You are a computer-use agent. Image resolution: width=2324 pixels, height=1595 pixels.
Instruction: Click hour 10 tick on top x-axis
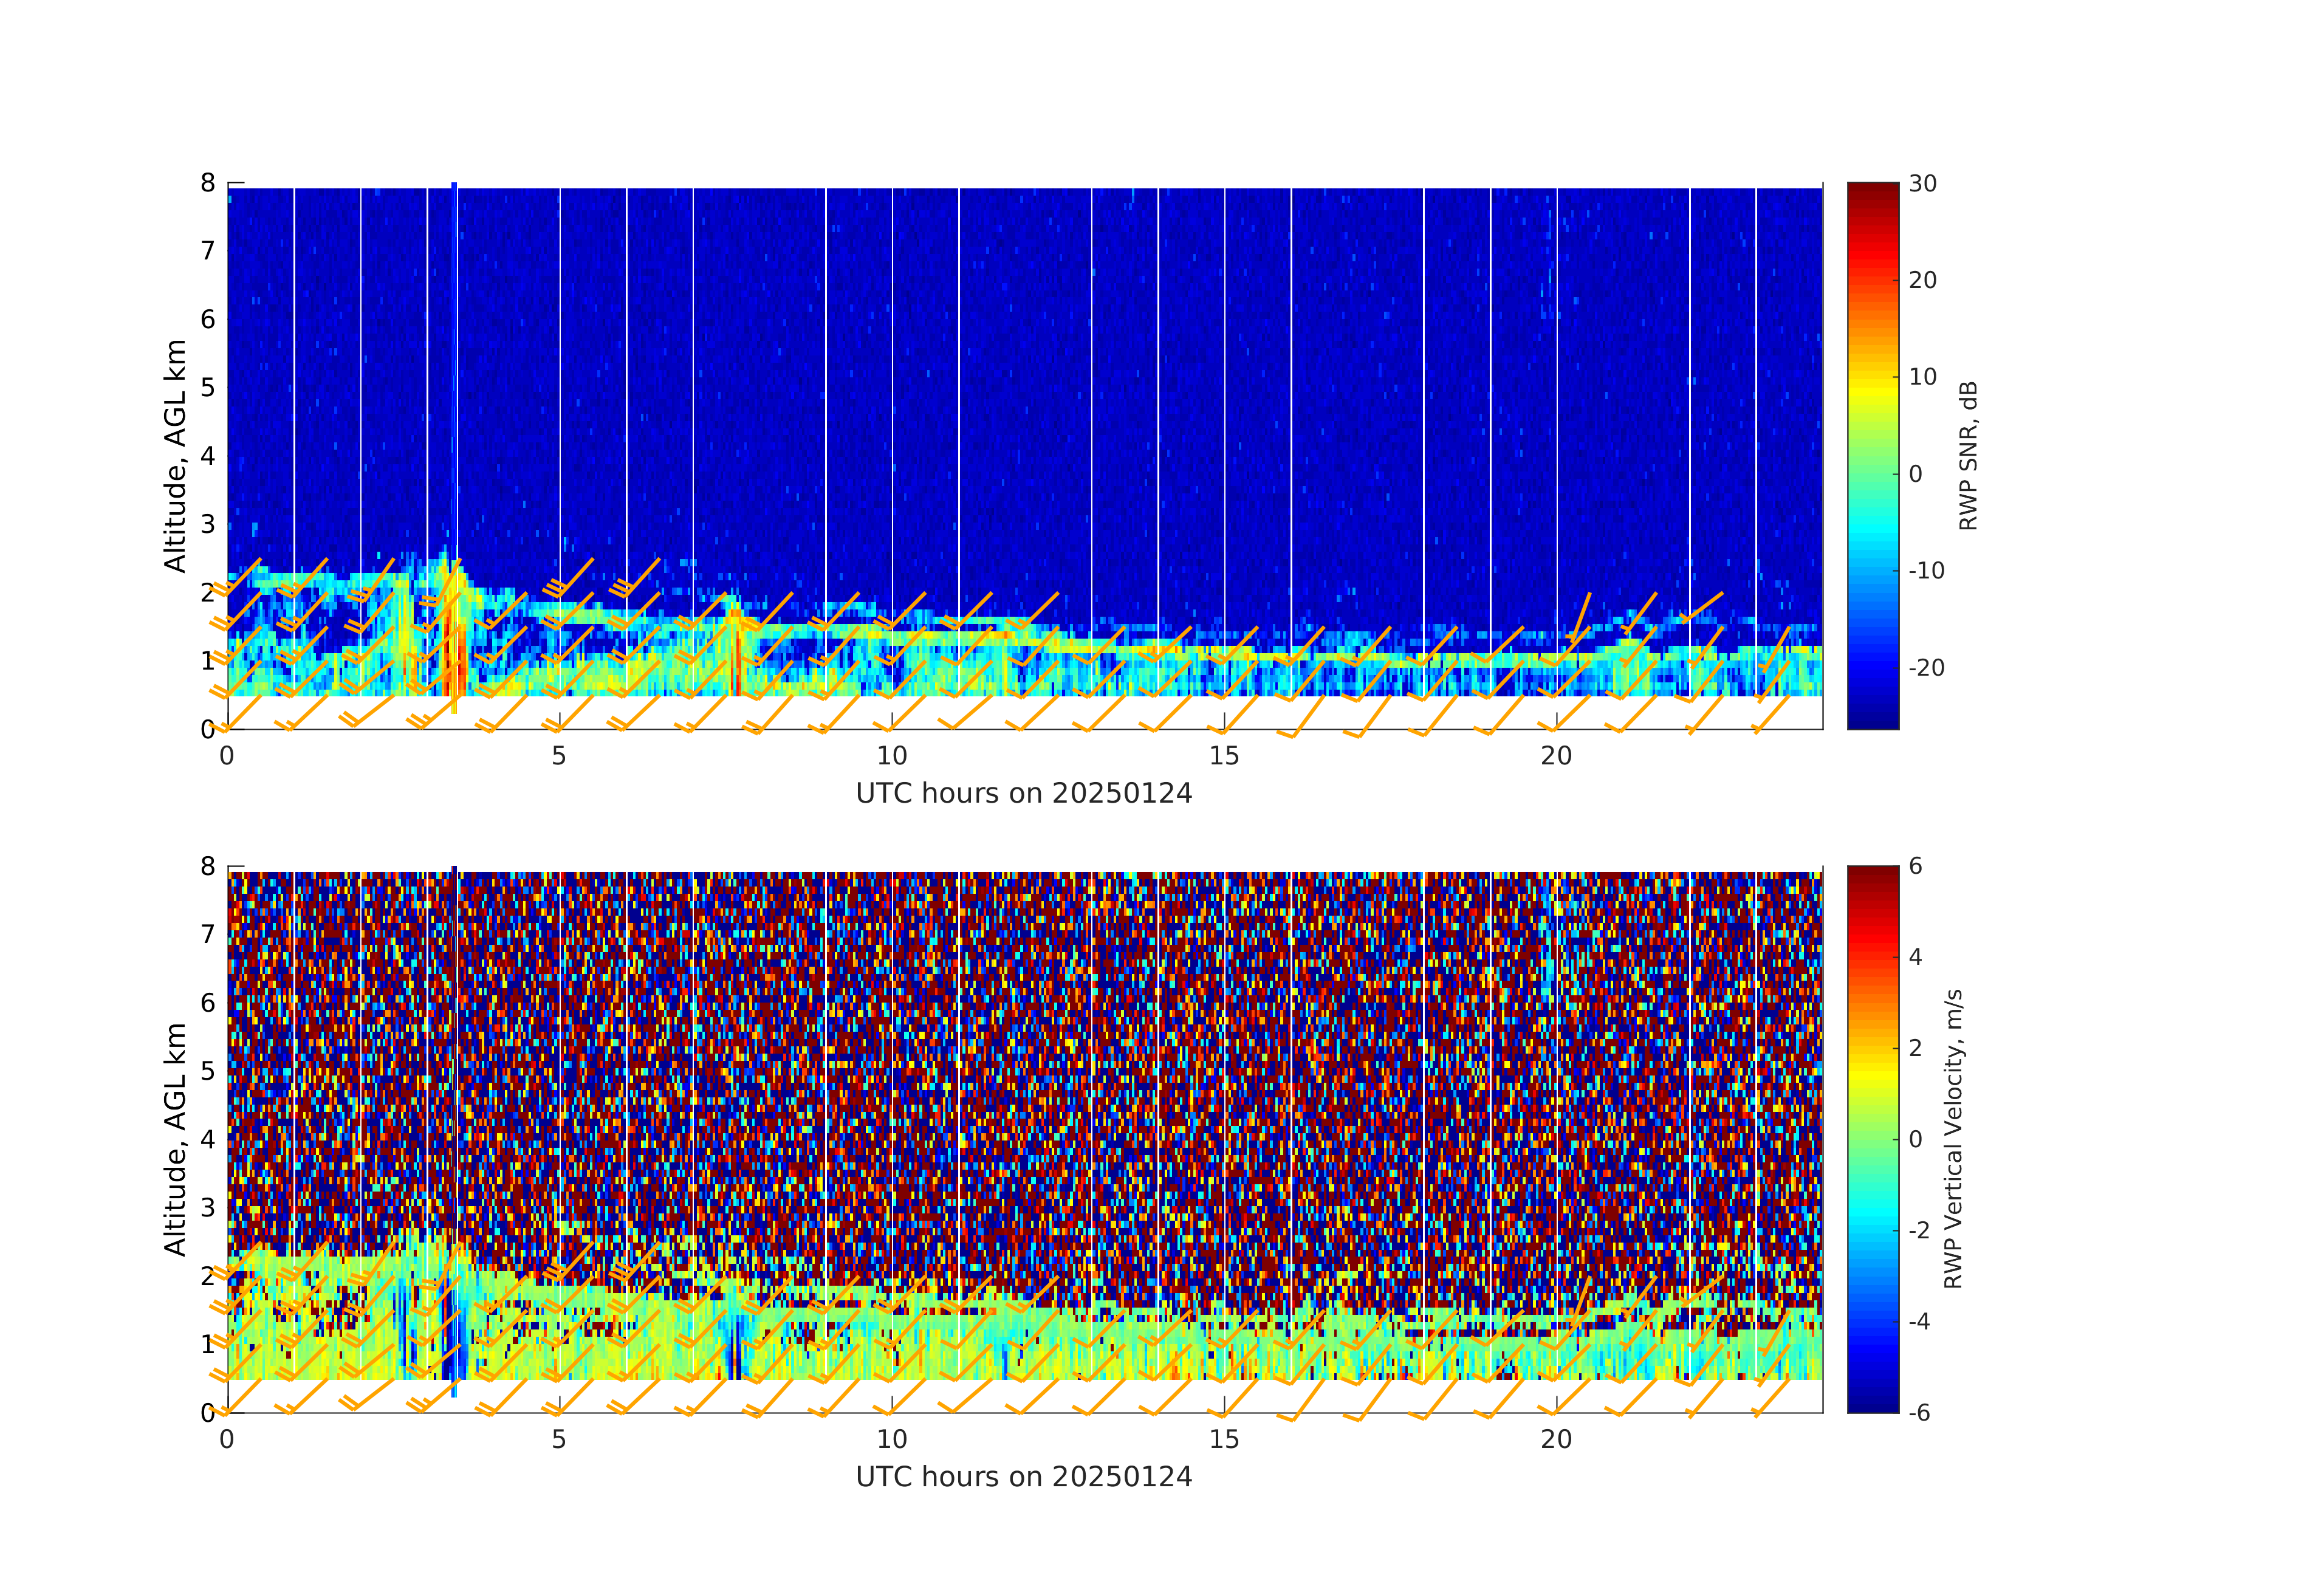(891, 756)
